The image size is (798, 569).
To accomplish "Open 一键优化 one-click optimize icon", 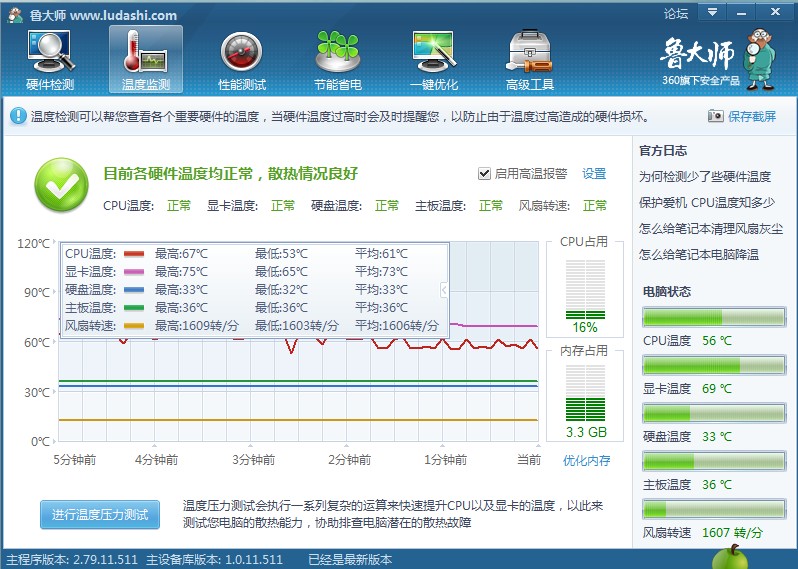I will [x=434, y=60].
